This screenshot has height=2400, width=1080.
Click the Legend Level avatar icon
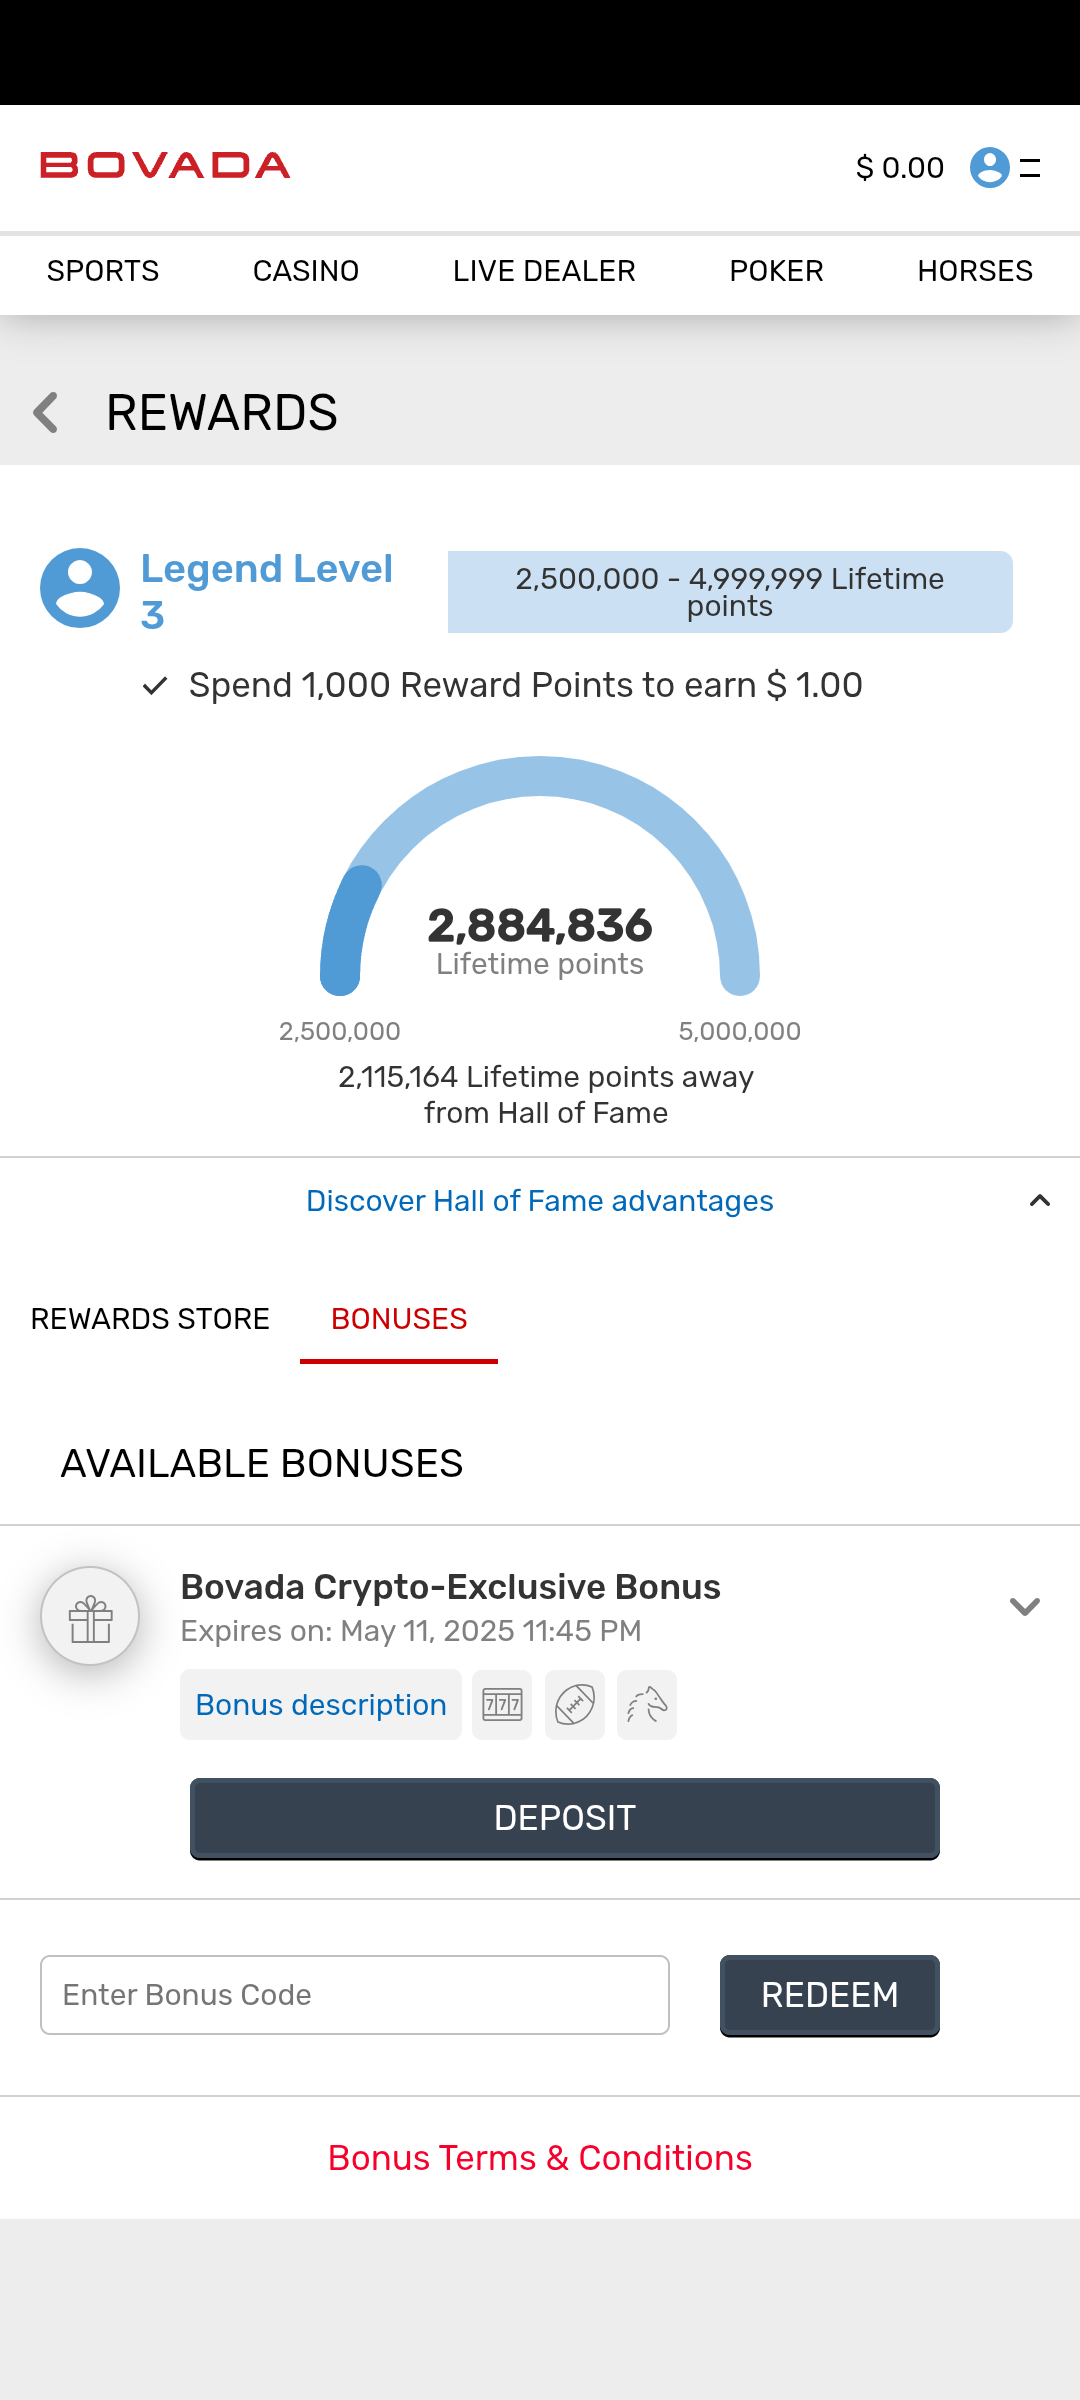(x=80, y=588)
